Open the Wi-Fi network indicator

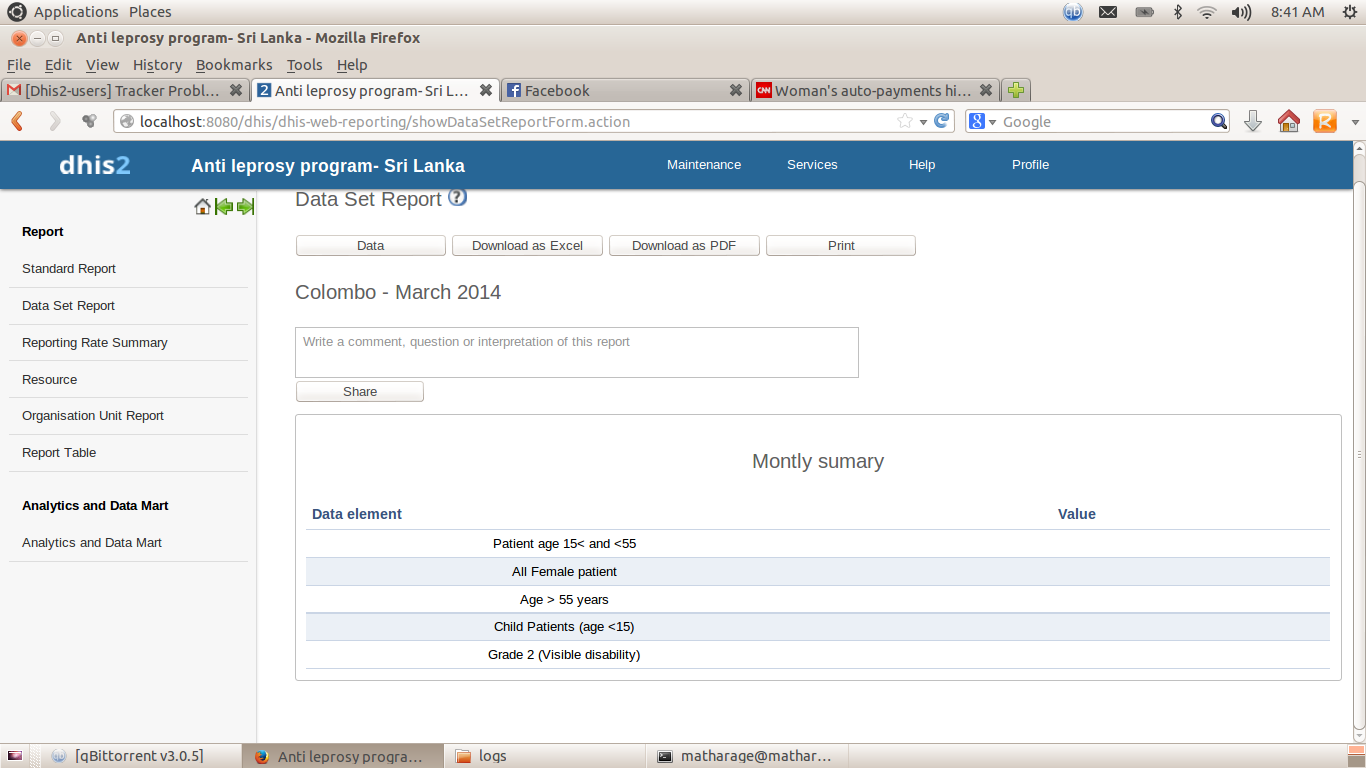click(x=1207, y=12)
